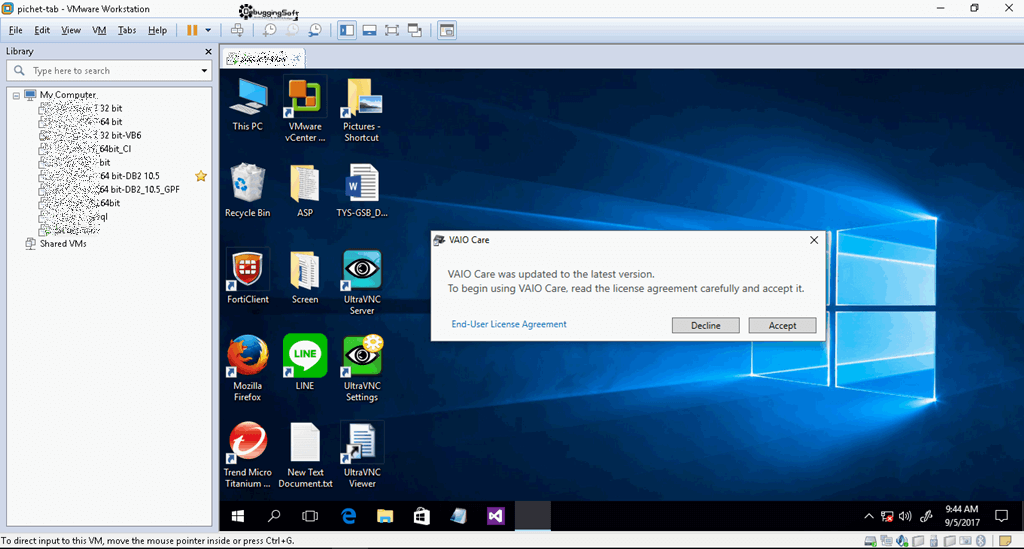Select the Pictures - Shortcut folder icon
Screen dimensions: 1024x549
pyautogui.click(x=362, y=110)
